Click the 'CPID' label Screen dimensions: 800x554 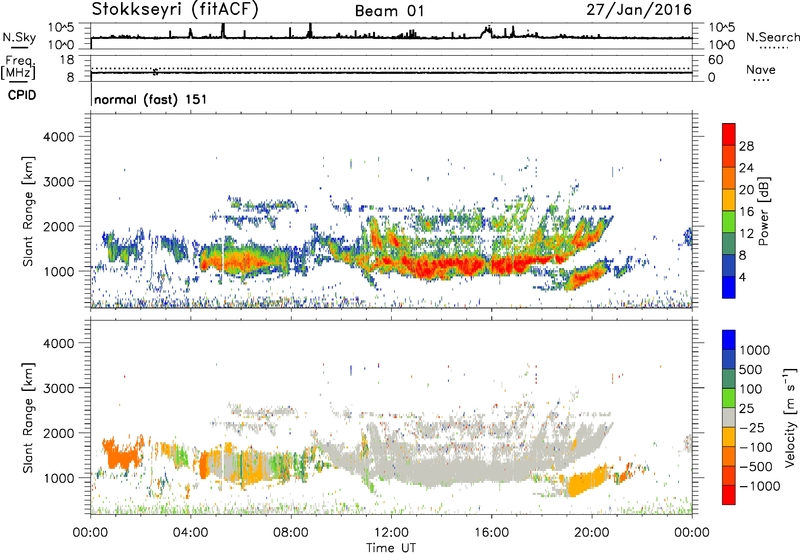click(22, 95)
